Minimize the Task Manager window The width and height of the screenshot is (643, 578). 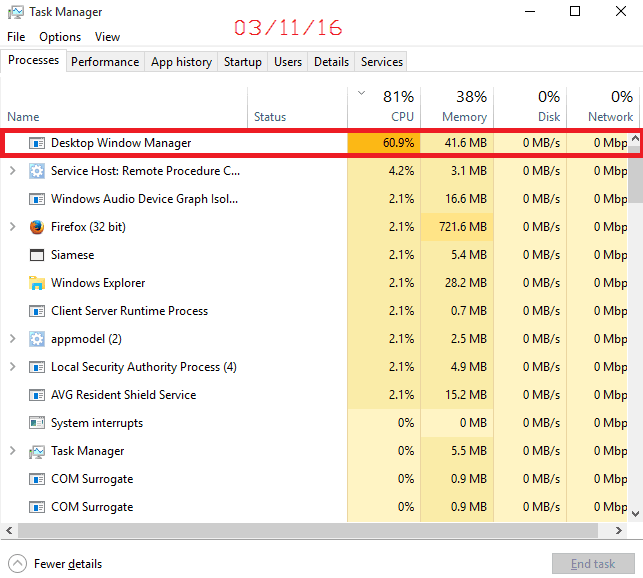[530, 11]
